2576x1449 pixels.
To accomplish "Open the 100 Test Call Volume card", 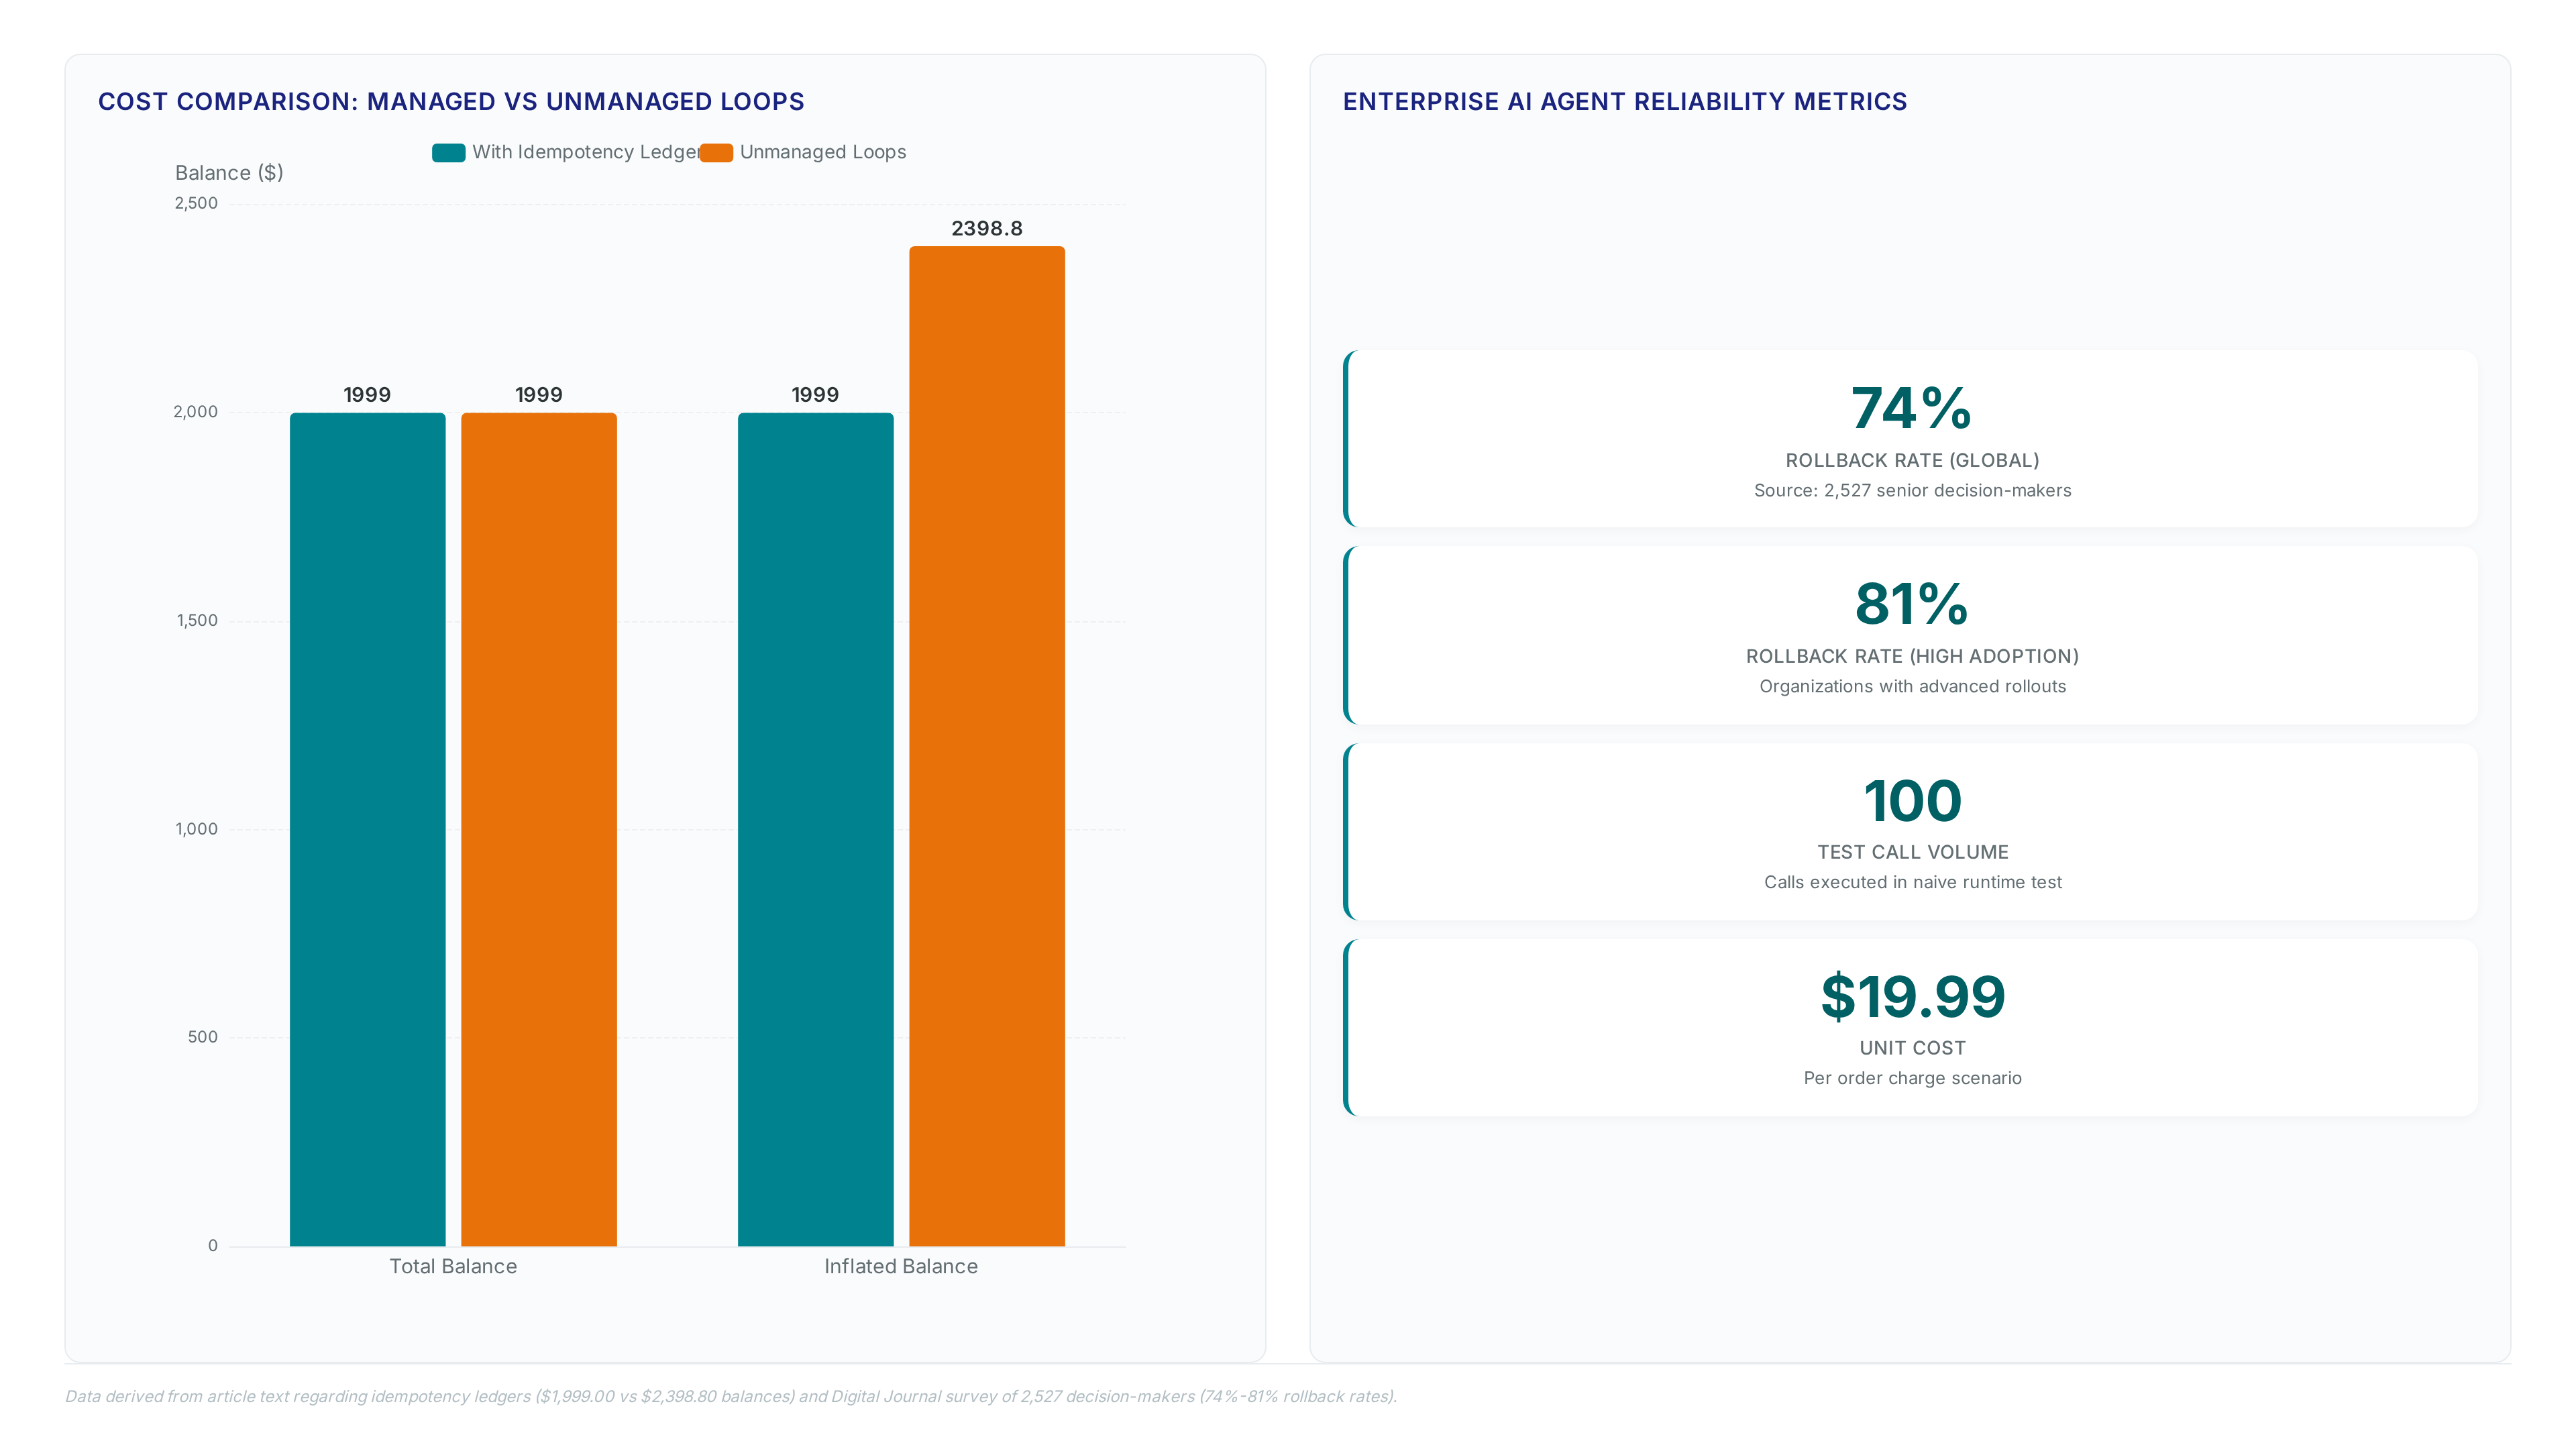I will coord(1911,830).
